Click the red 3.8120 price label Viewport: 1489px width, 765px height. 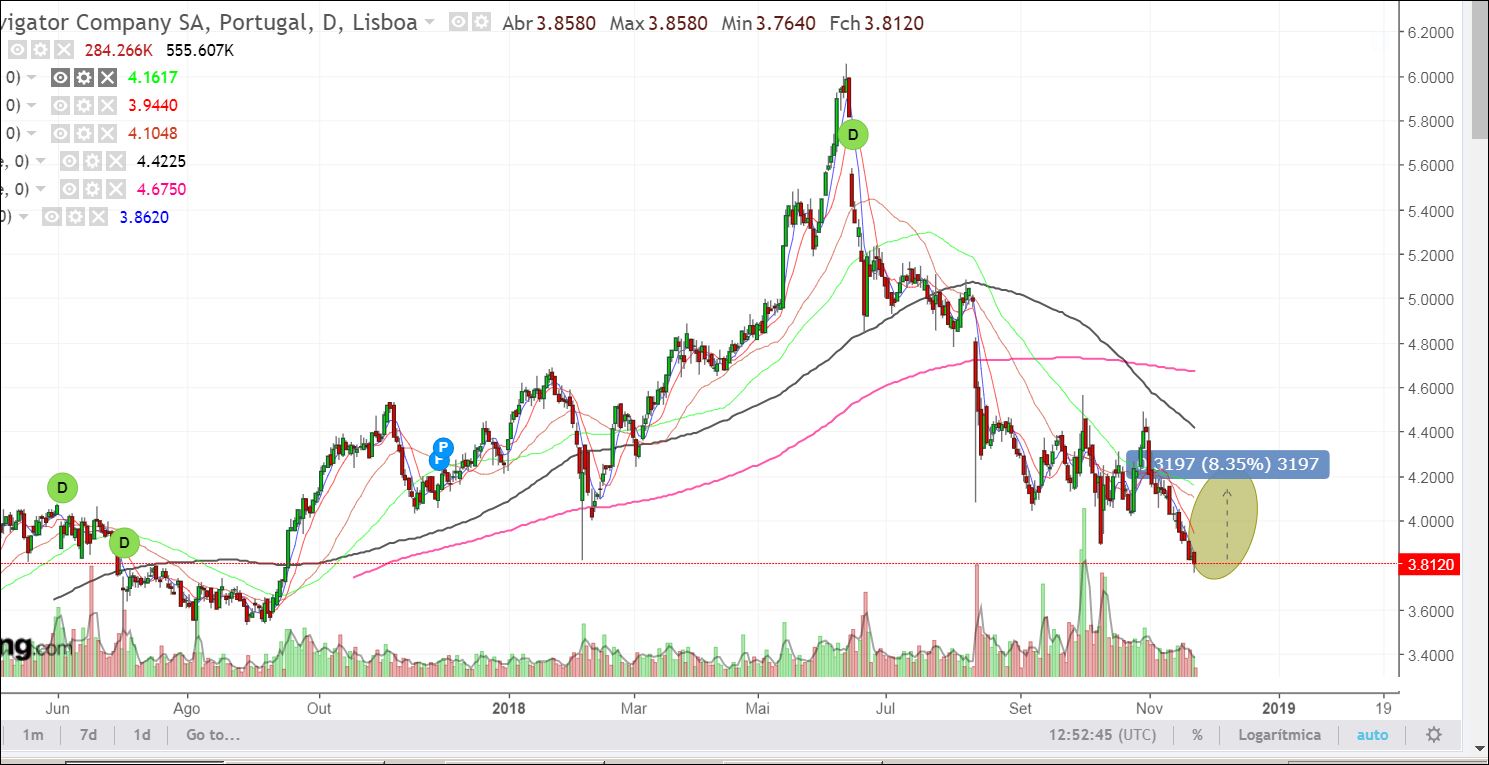tap(1430, 565)
